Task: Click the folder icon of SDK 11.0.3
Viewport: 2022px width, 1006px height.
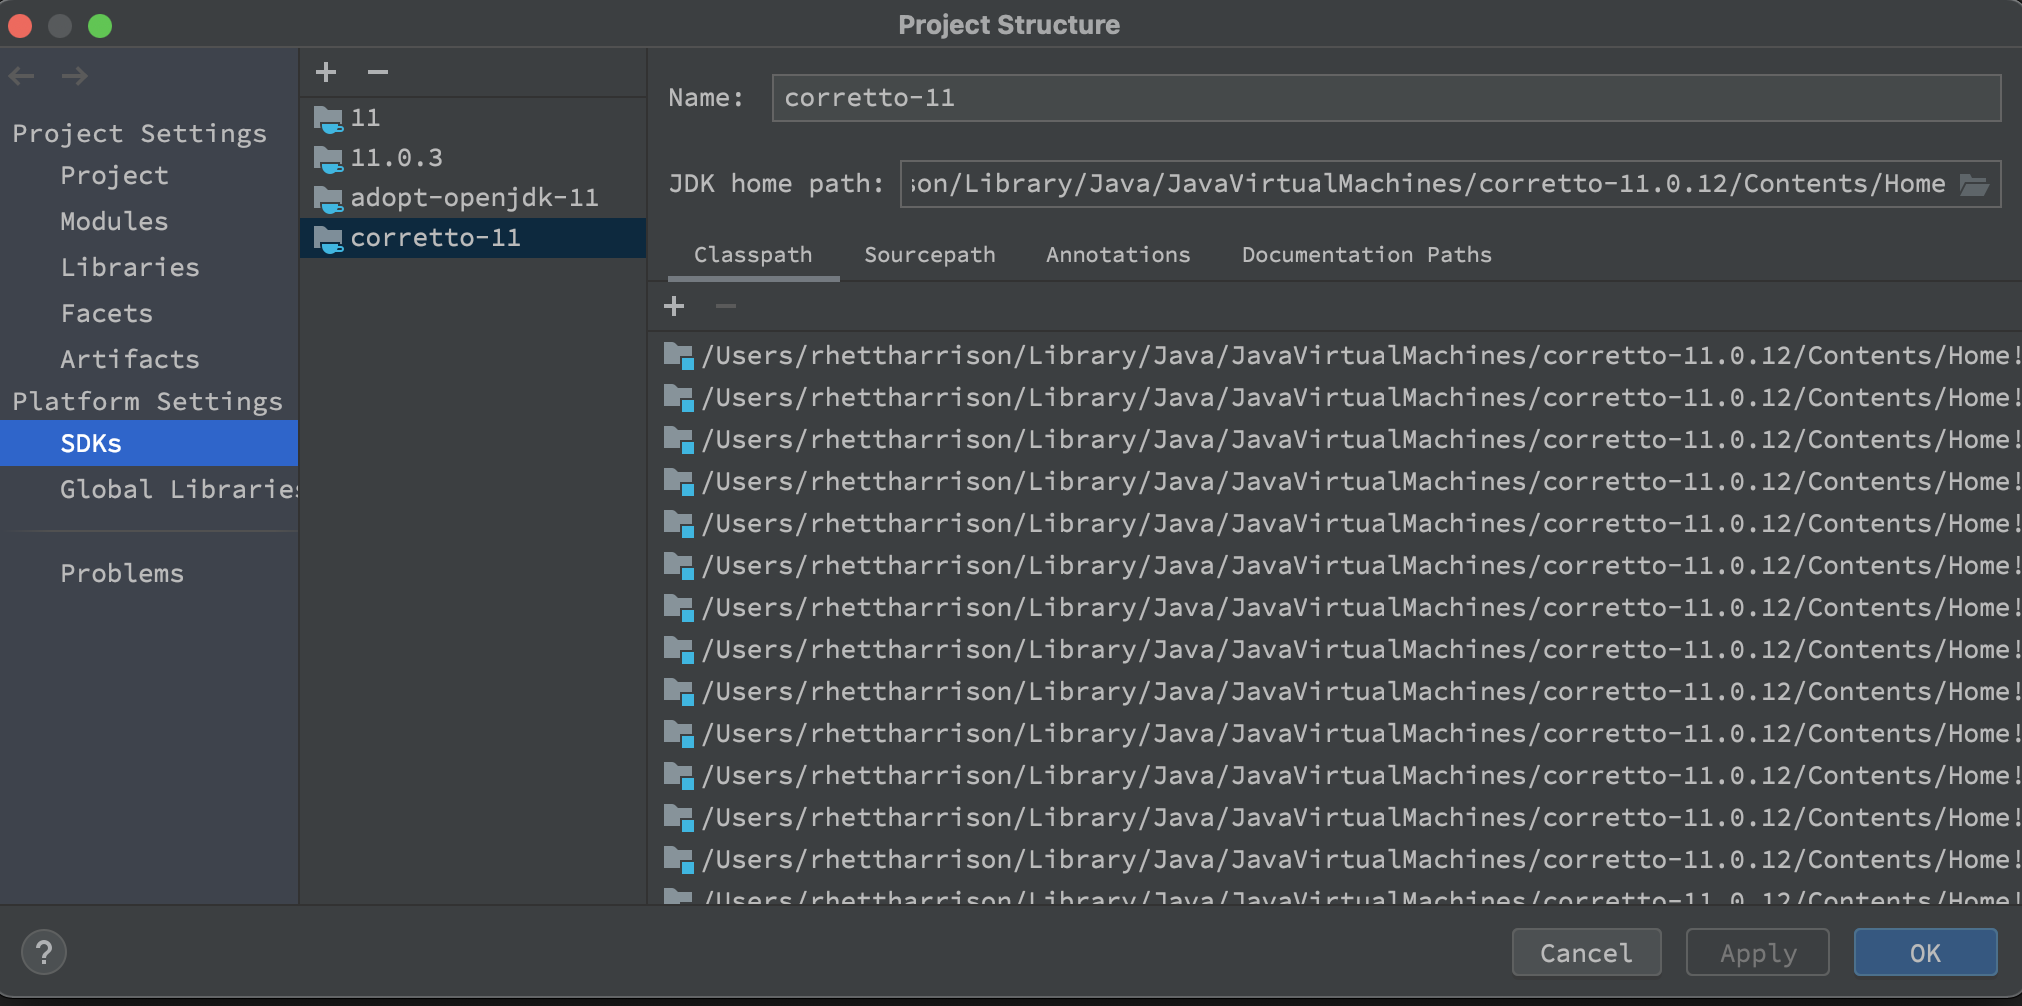Action: [x=328, y=159]
